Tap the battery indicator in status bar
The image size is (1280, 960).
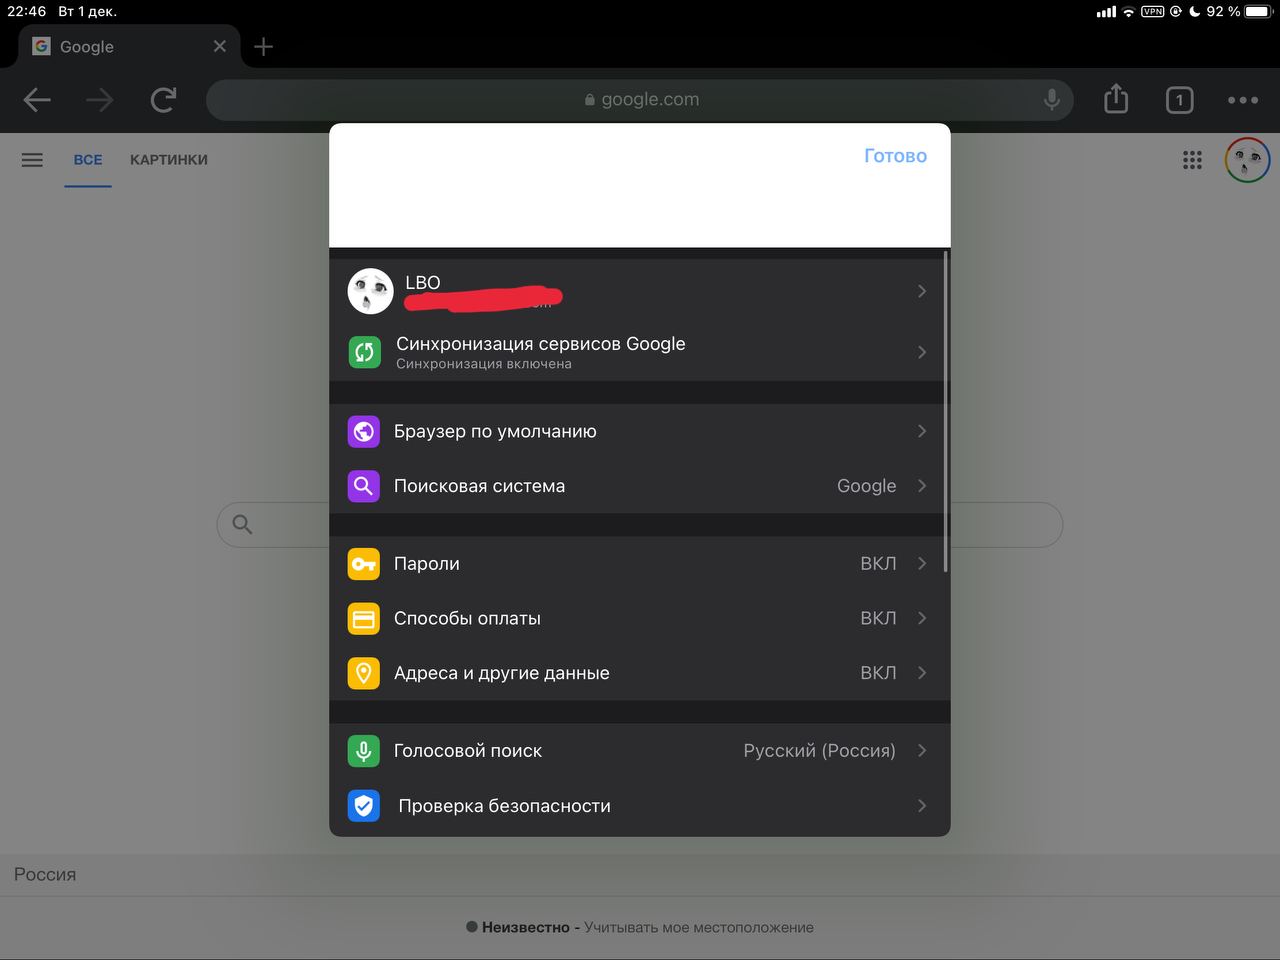1257,12
